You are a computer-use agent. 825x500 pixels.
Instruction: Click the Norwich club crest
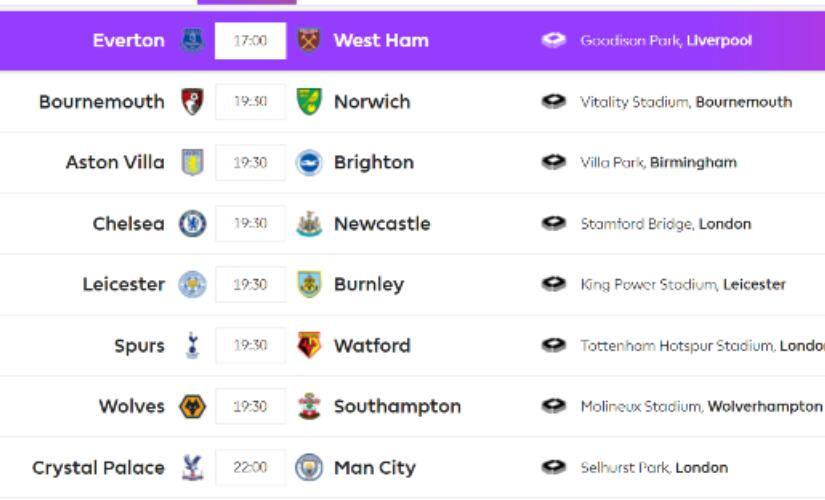click(x=309, y=102)
